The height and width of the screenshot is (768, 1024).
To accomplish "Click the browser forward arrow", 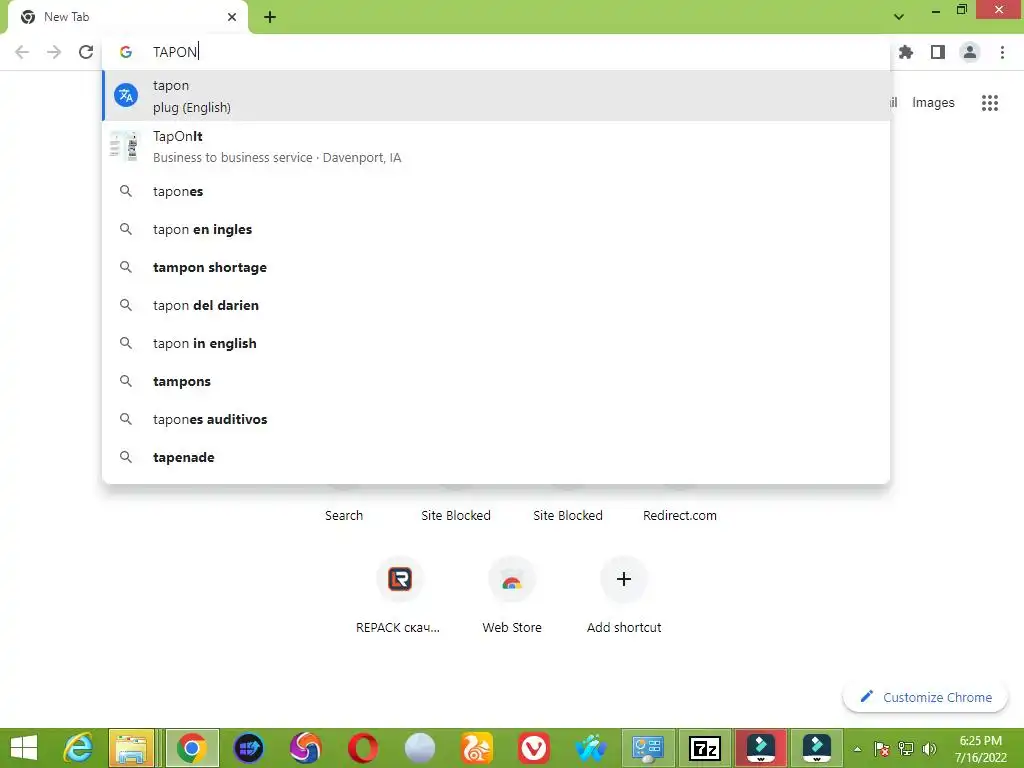I will (54, 52).
